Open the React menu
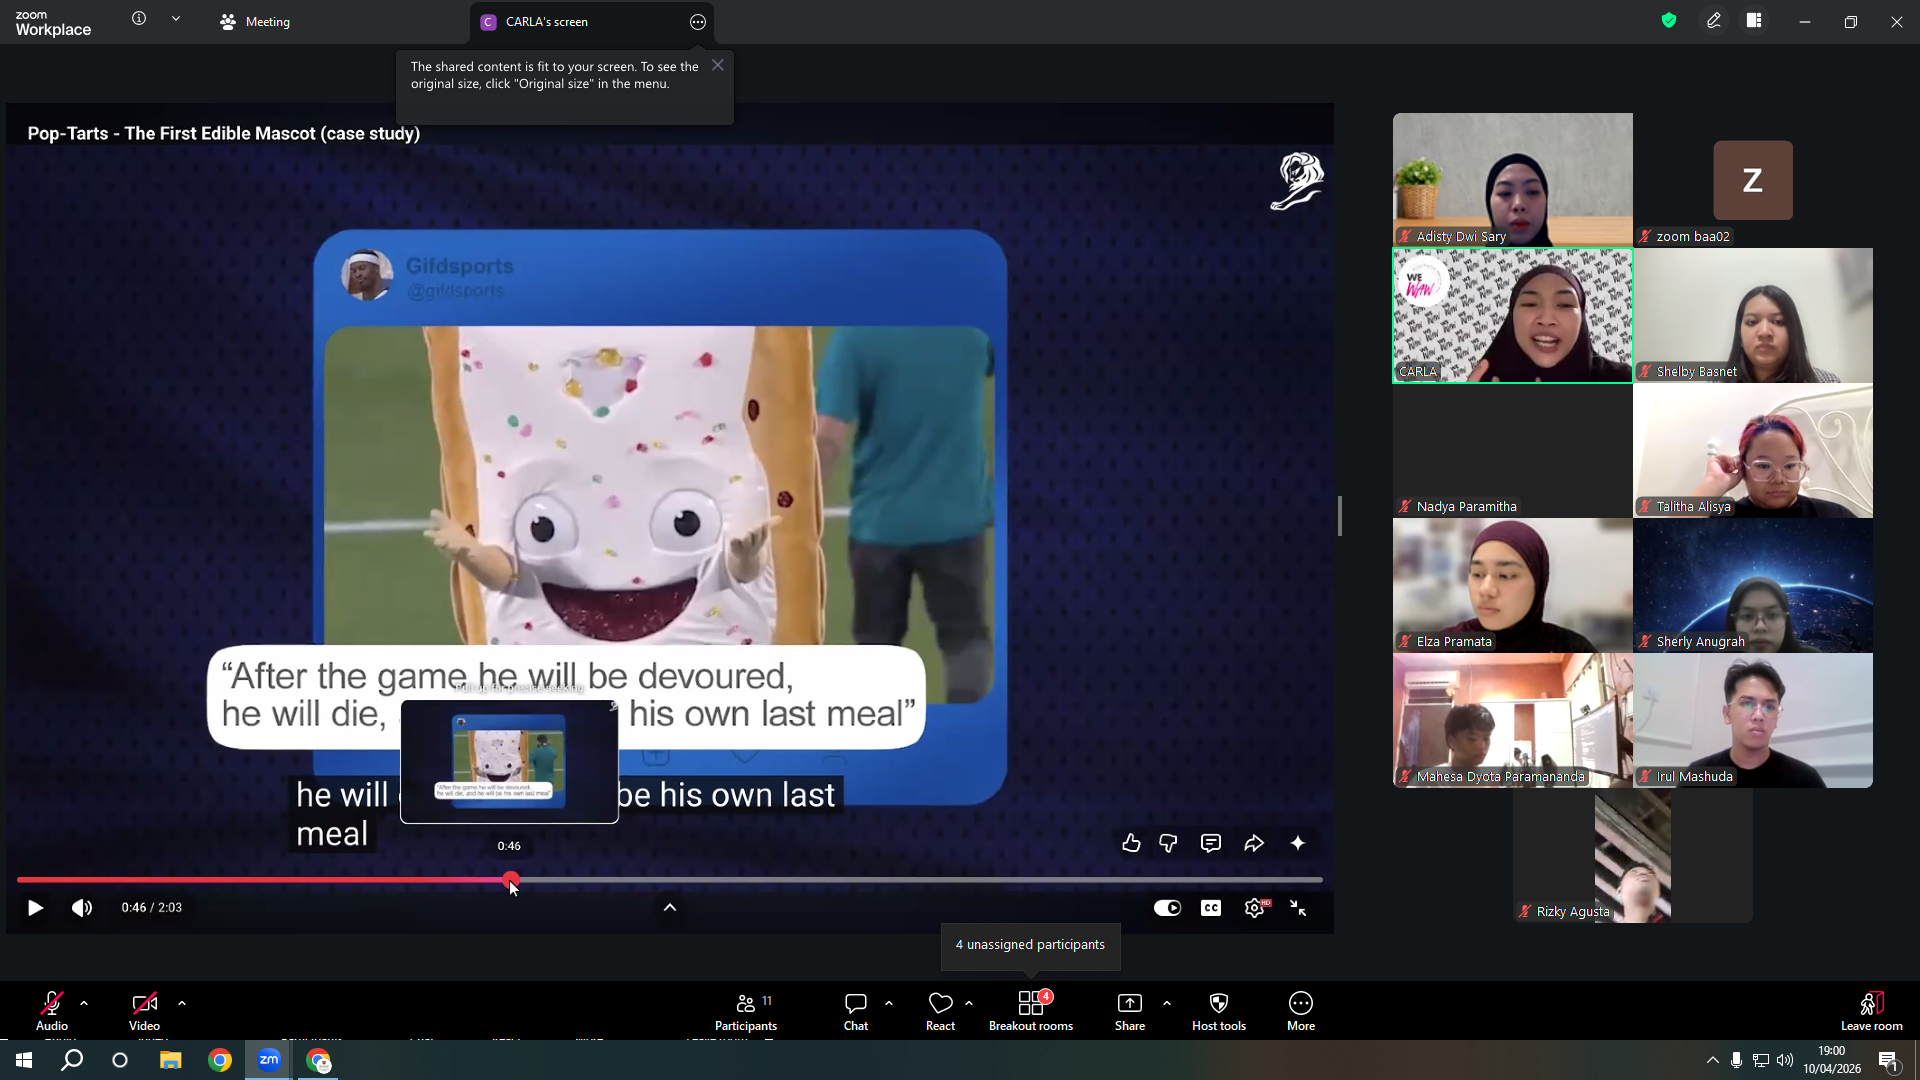The image size is (1920, 1080). 940,1011
